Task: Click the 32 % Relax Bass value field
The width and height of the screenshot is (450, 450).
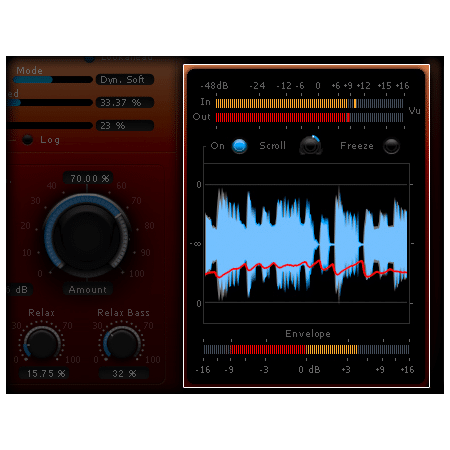Action: point(124,373)
